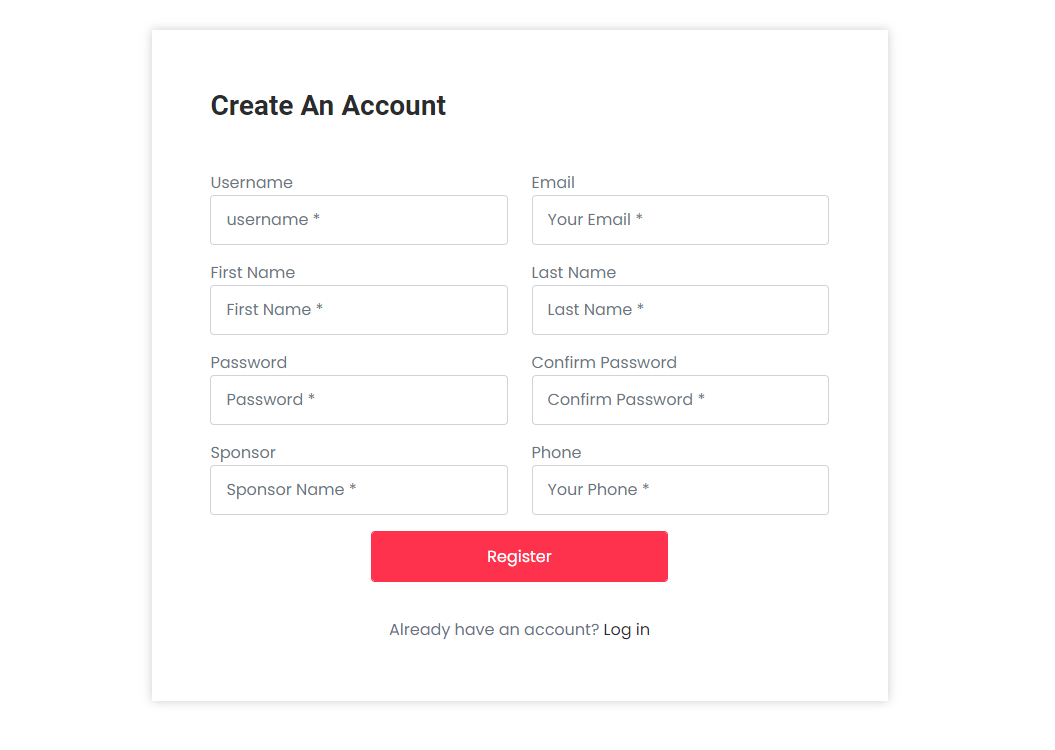Click the Username field label
This screenshot has width=1055, height=750.
point(251,182)
